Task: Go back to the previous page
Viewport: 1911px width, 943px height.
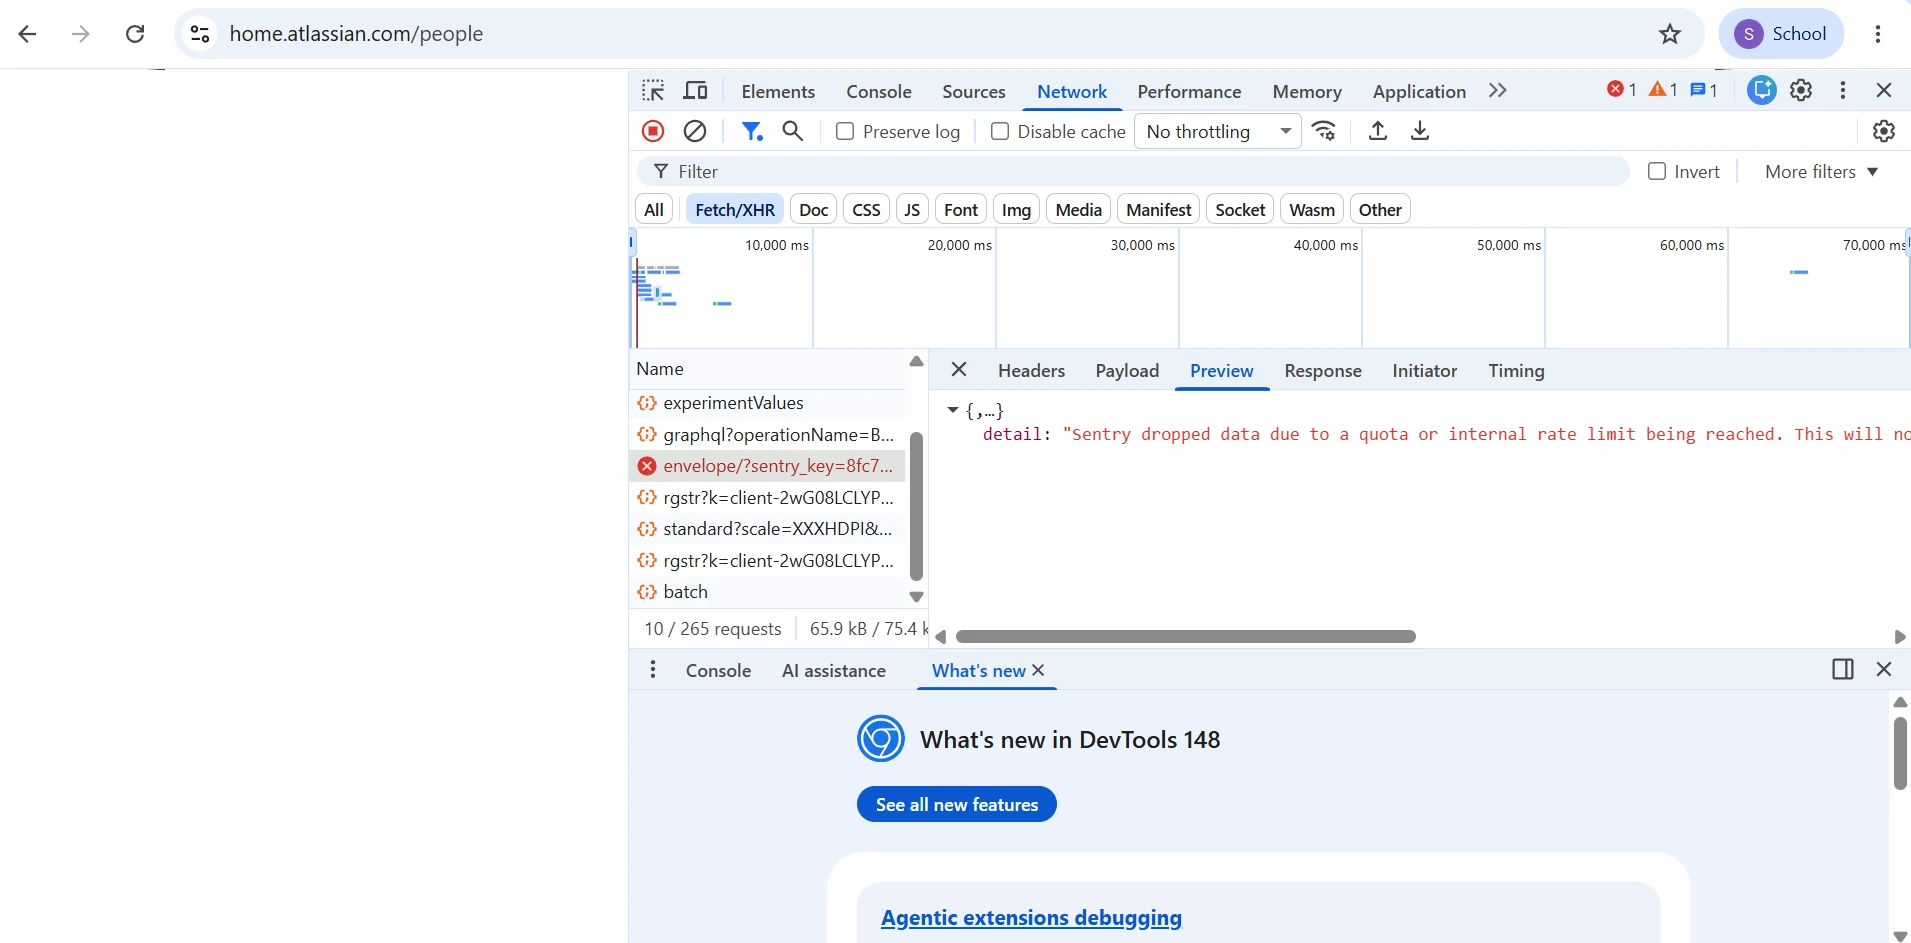Action: pos(28,34)
